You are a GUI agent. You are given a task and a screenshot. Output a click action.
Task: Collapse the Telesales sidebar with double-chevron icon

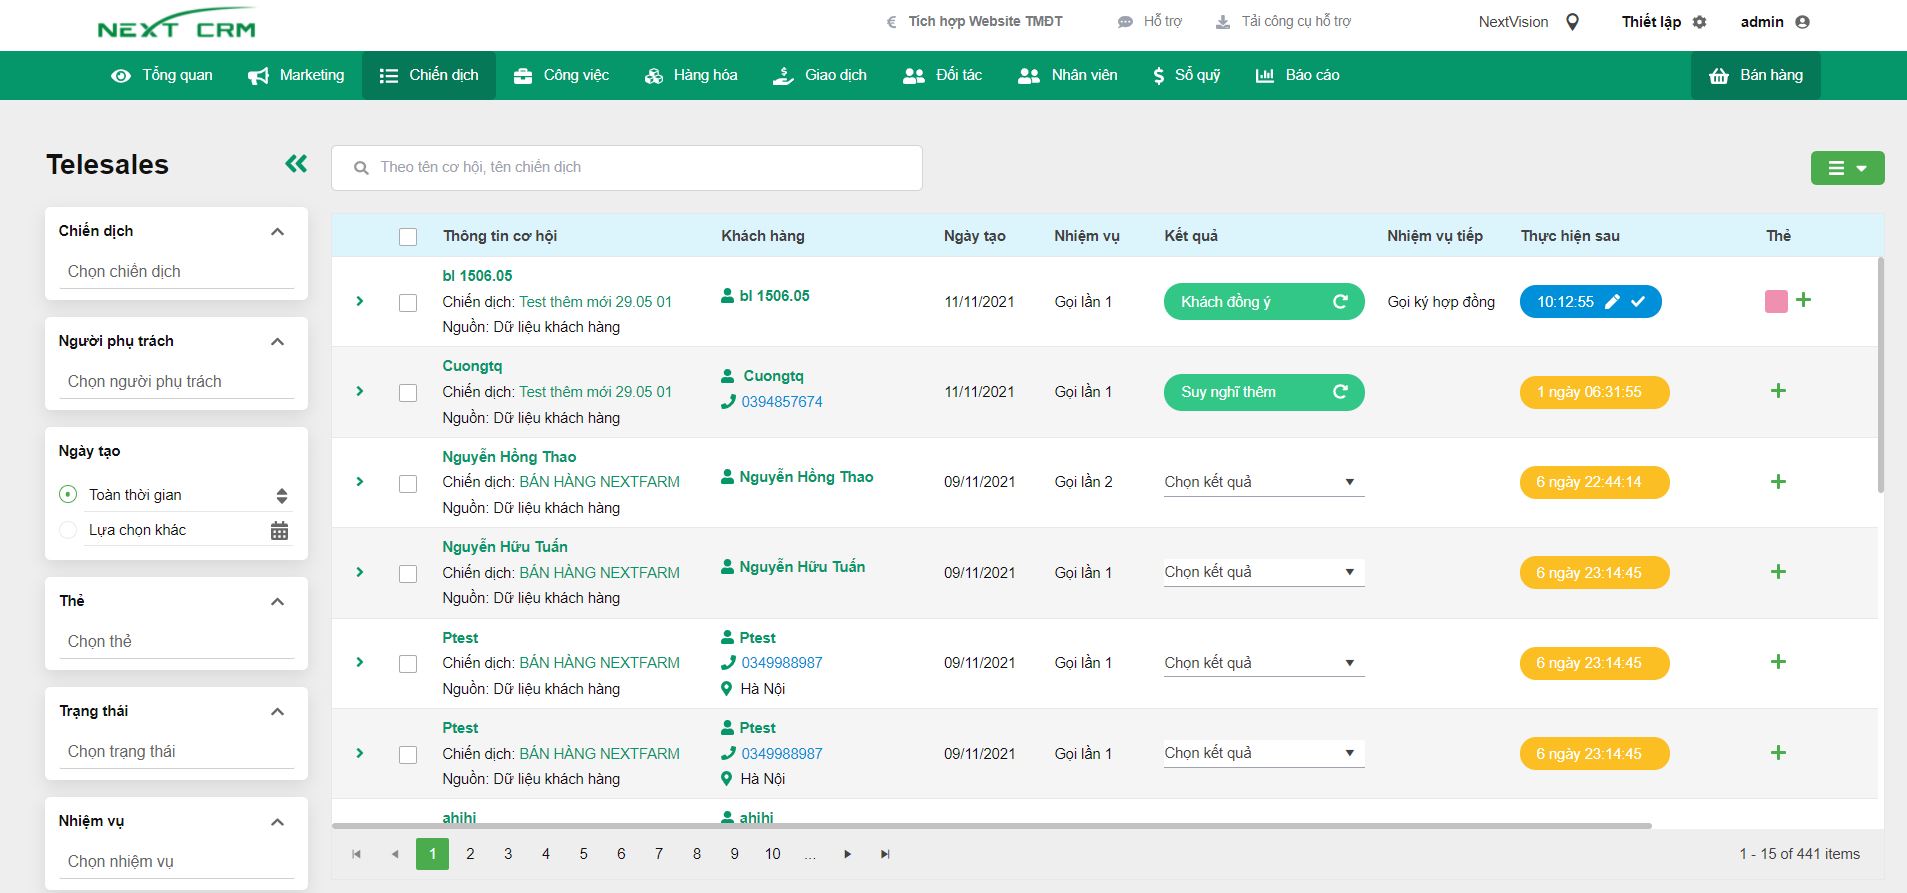[296, 164]
